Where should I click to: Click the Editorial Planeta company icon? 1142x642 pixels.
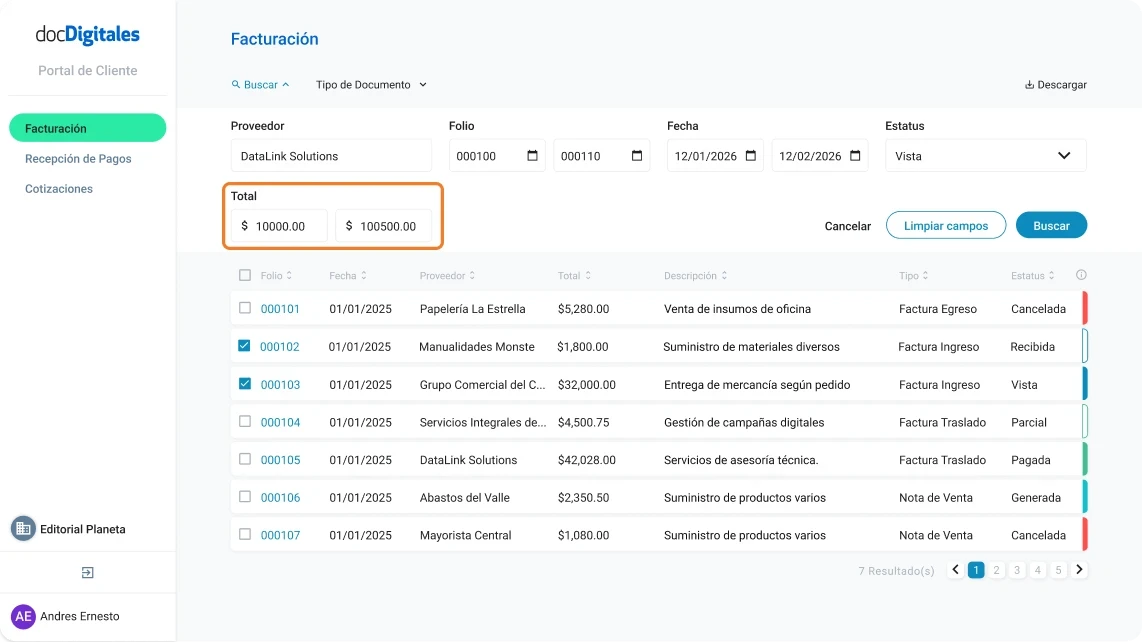tap(22, 528)
